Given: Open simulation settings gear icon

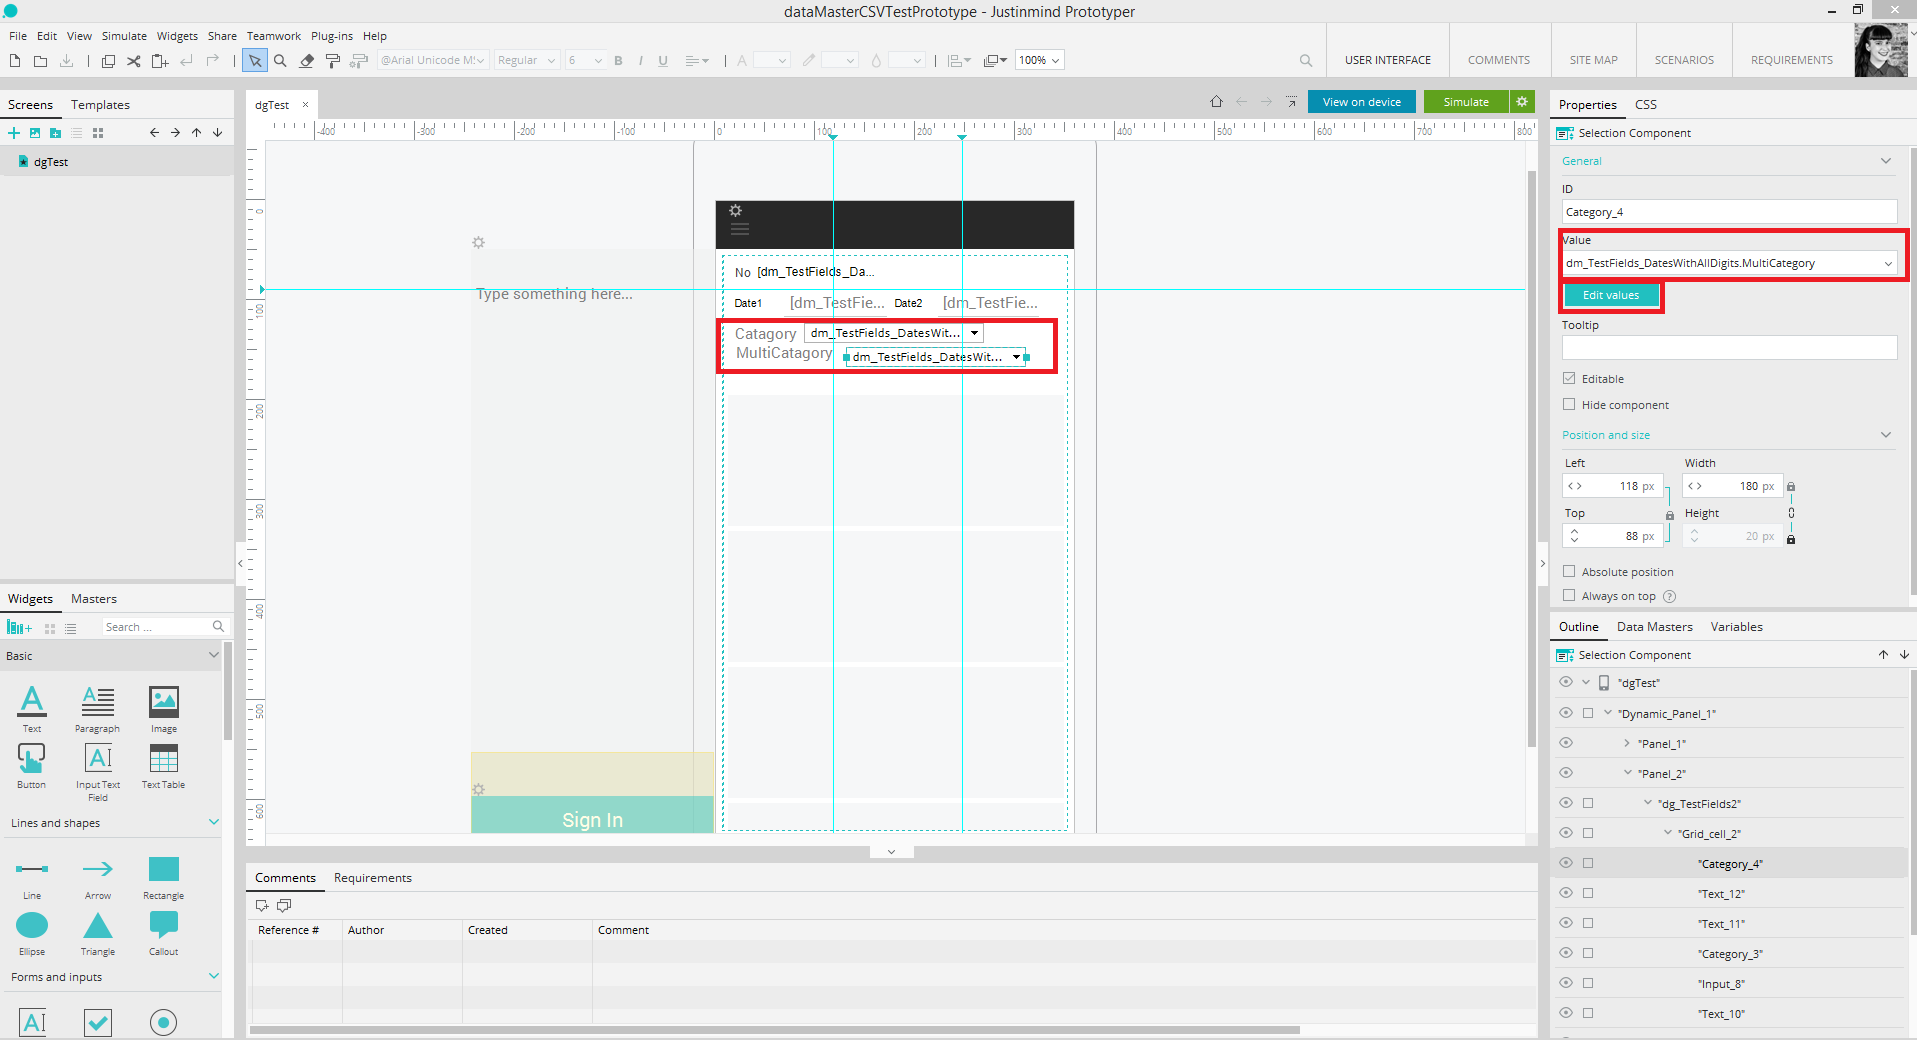Looking at the screenshot, I should point(1522,102).
